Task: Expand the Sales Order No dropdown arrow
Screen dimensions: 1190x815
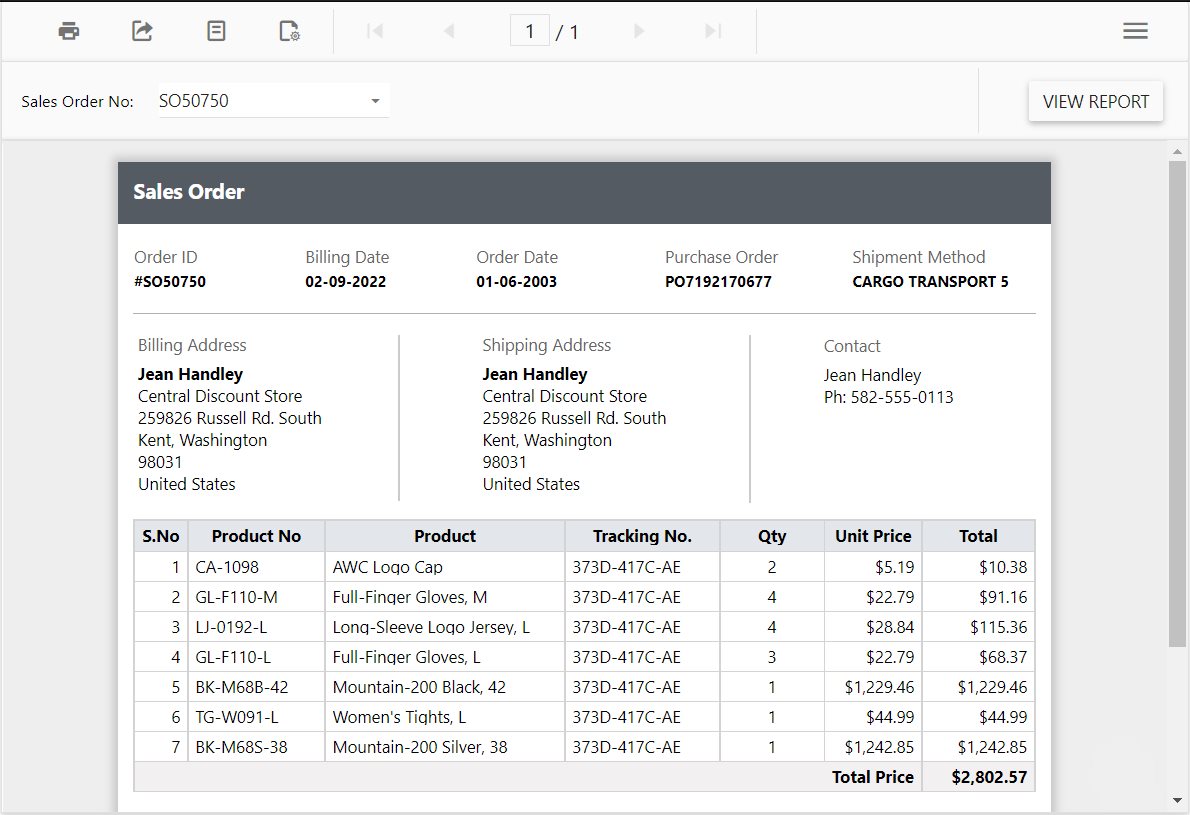Action: [x=375, y=101]
